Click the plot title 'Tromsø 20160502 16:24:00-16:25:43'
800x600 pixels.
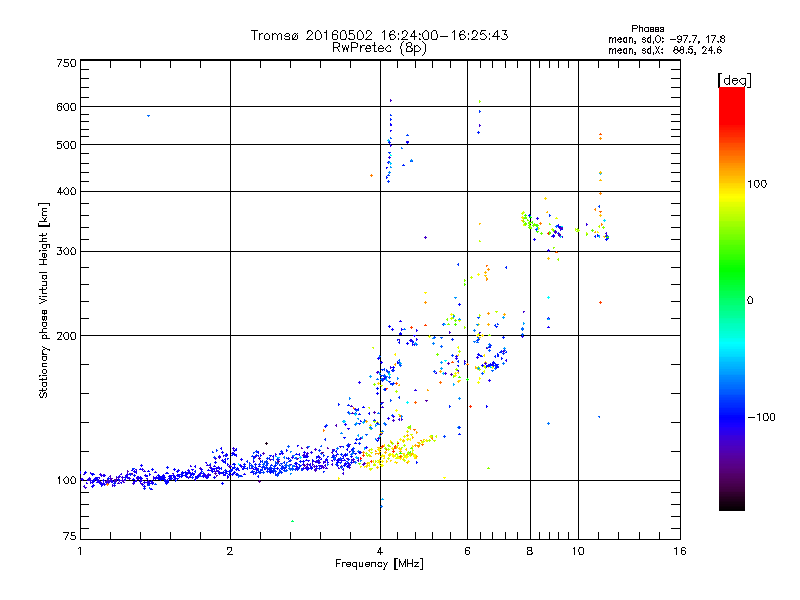pos(379,35)
